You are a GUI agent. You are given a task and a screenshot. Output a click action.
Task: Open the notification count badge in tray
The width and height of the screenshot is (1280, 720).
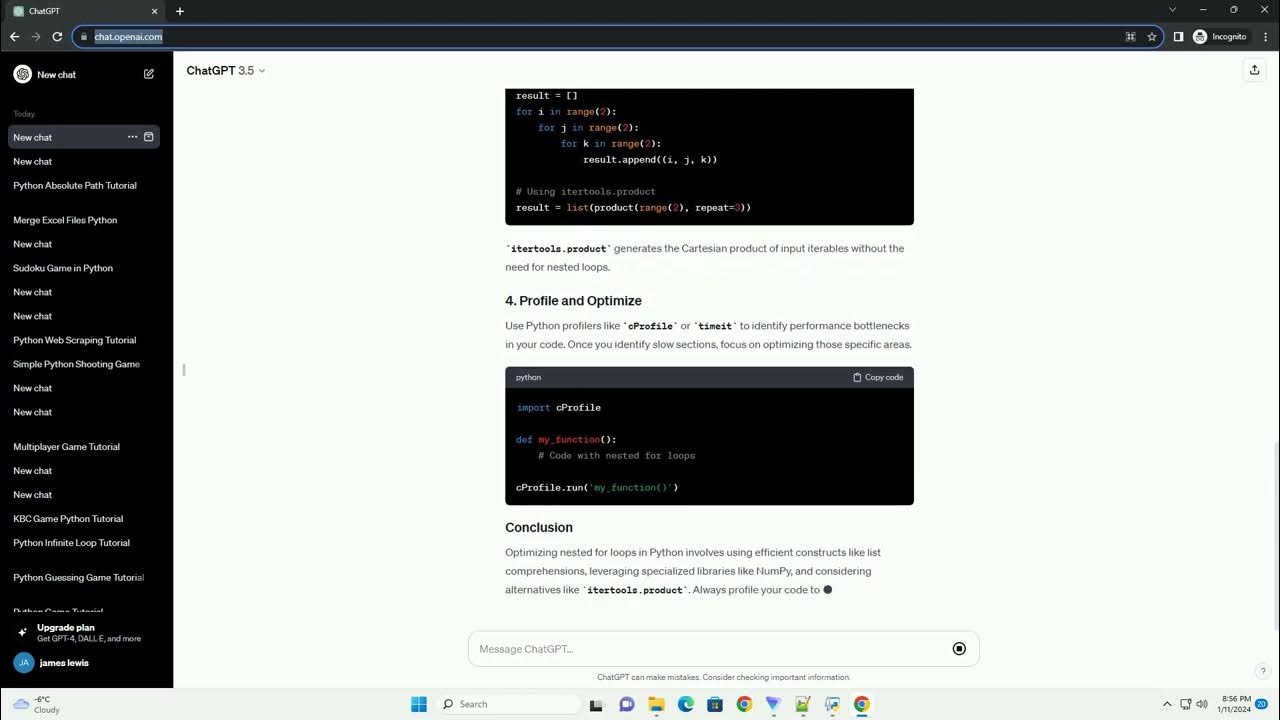[1262, 704]
